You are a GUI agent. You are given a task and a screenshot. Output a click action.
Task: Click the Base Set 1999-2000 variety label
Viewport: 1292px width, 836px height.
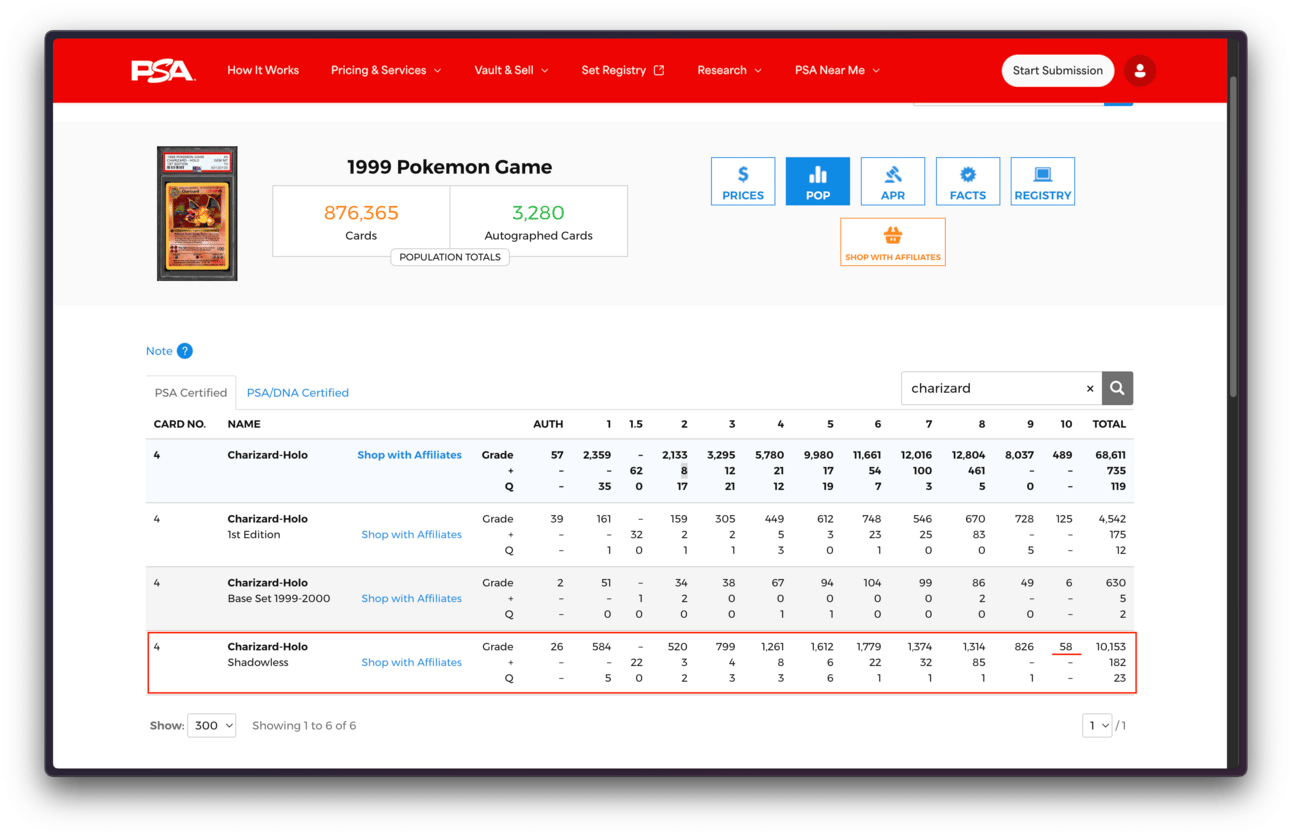[x=279, y=599]
